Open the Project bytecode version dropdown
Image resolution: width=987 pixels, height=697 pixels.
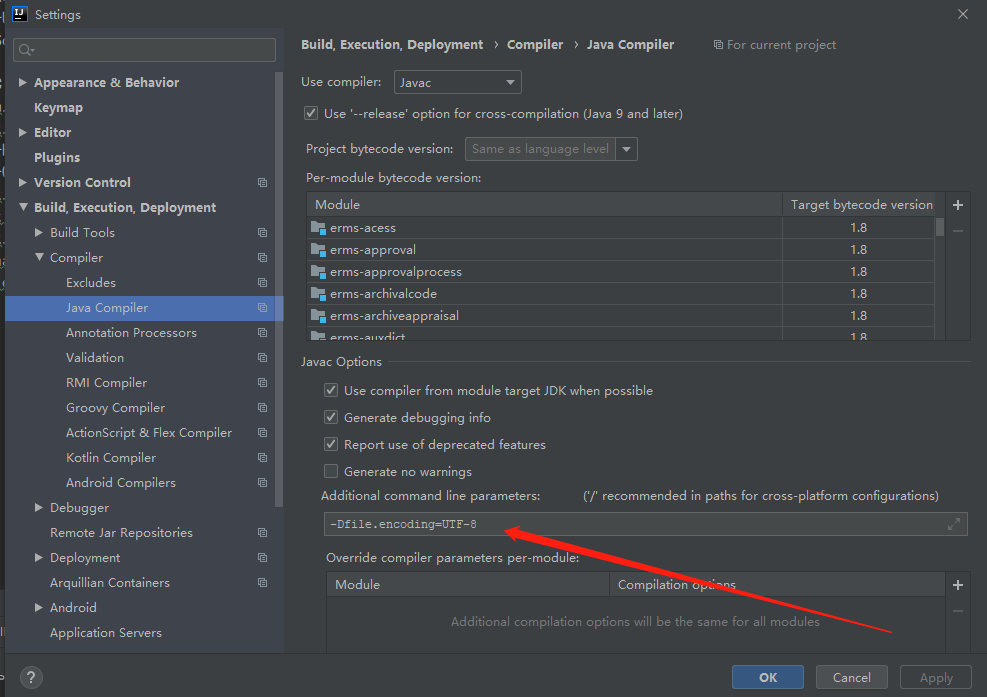627,146
